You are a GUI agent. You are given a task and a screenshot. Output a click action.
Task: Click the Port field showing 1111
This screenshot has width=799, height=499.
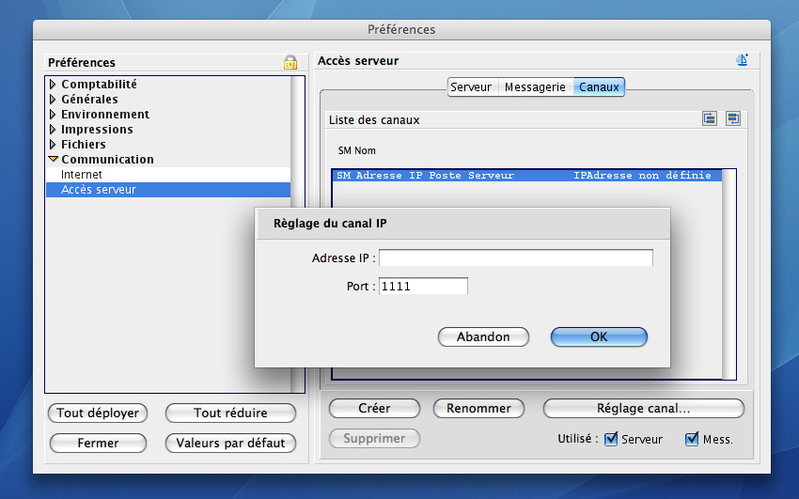pyautogui.click(x=423, y=286)
